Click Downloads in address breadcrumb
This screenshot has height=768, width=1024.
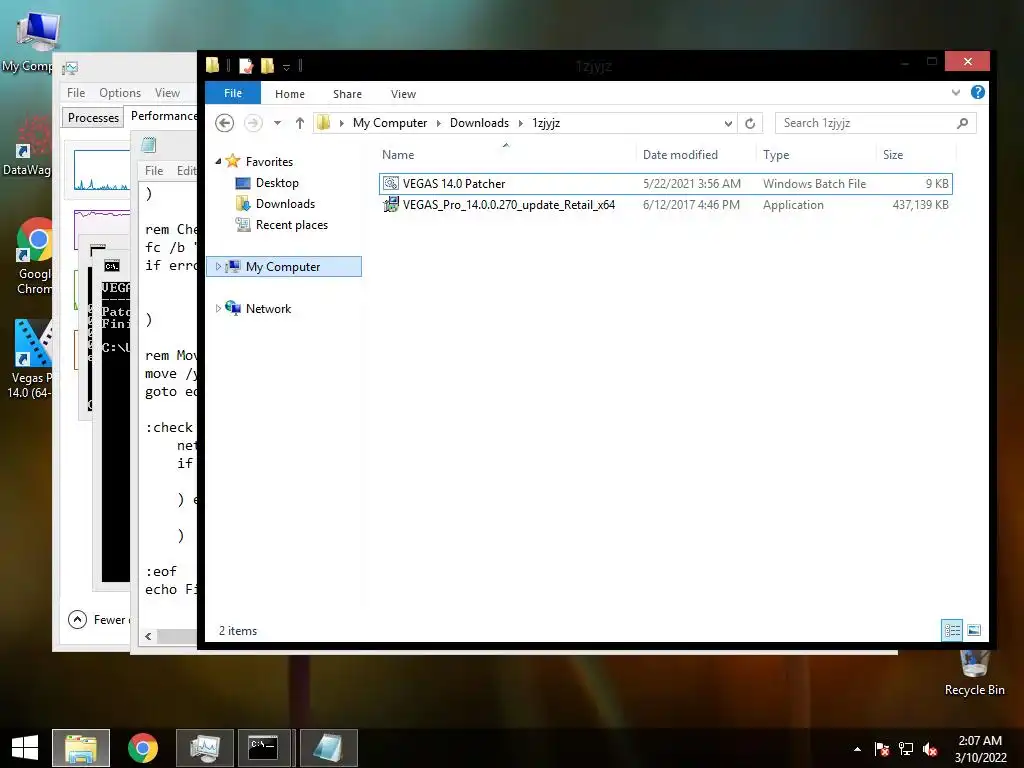point(479,123)
